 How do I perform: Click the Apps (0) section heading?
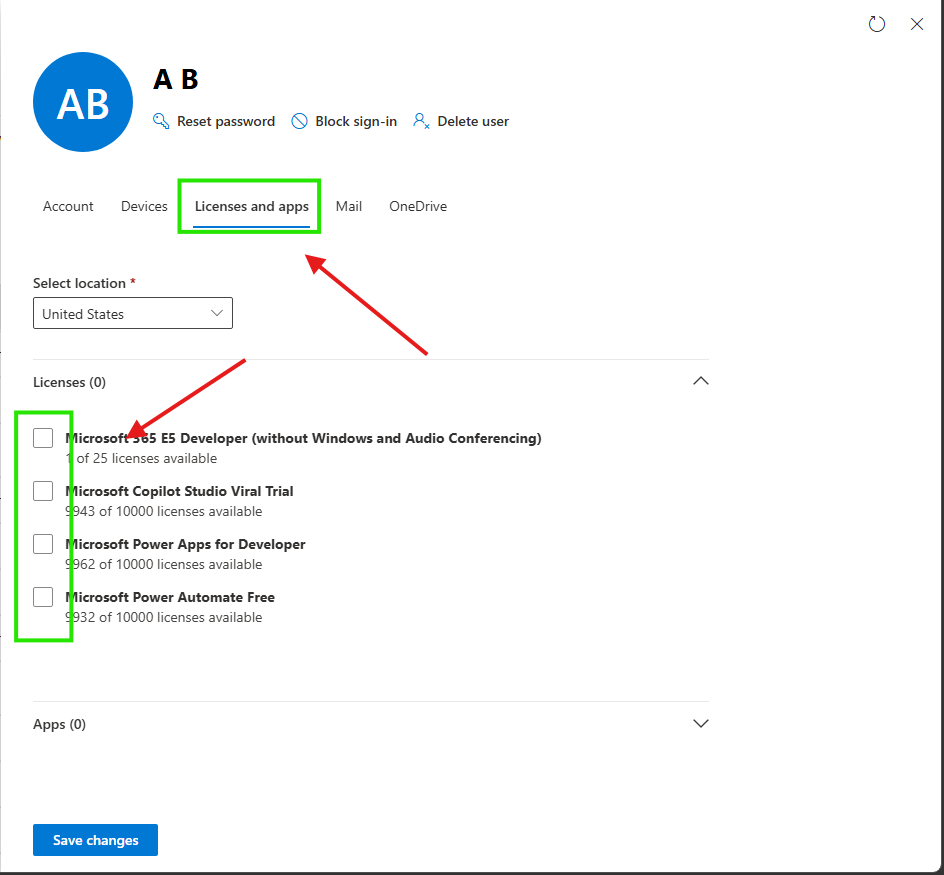click(60, 724)
